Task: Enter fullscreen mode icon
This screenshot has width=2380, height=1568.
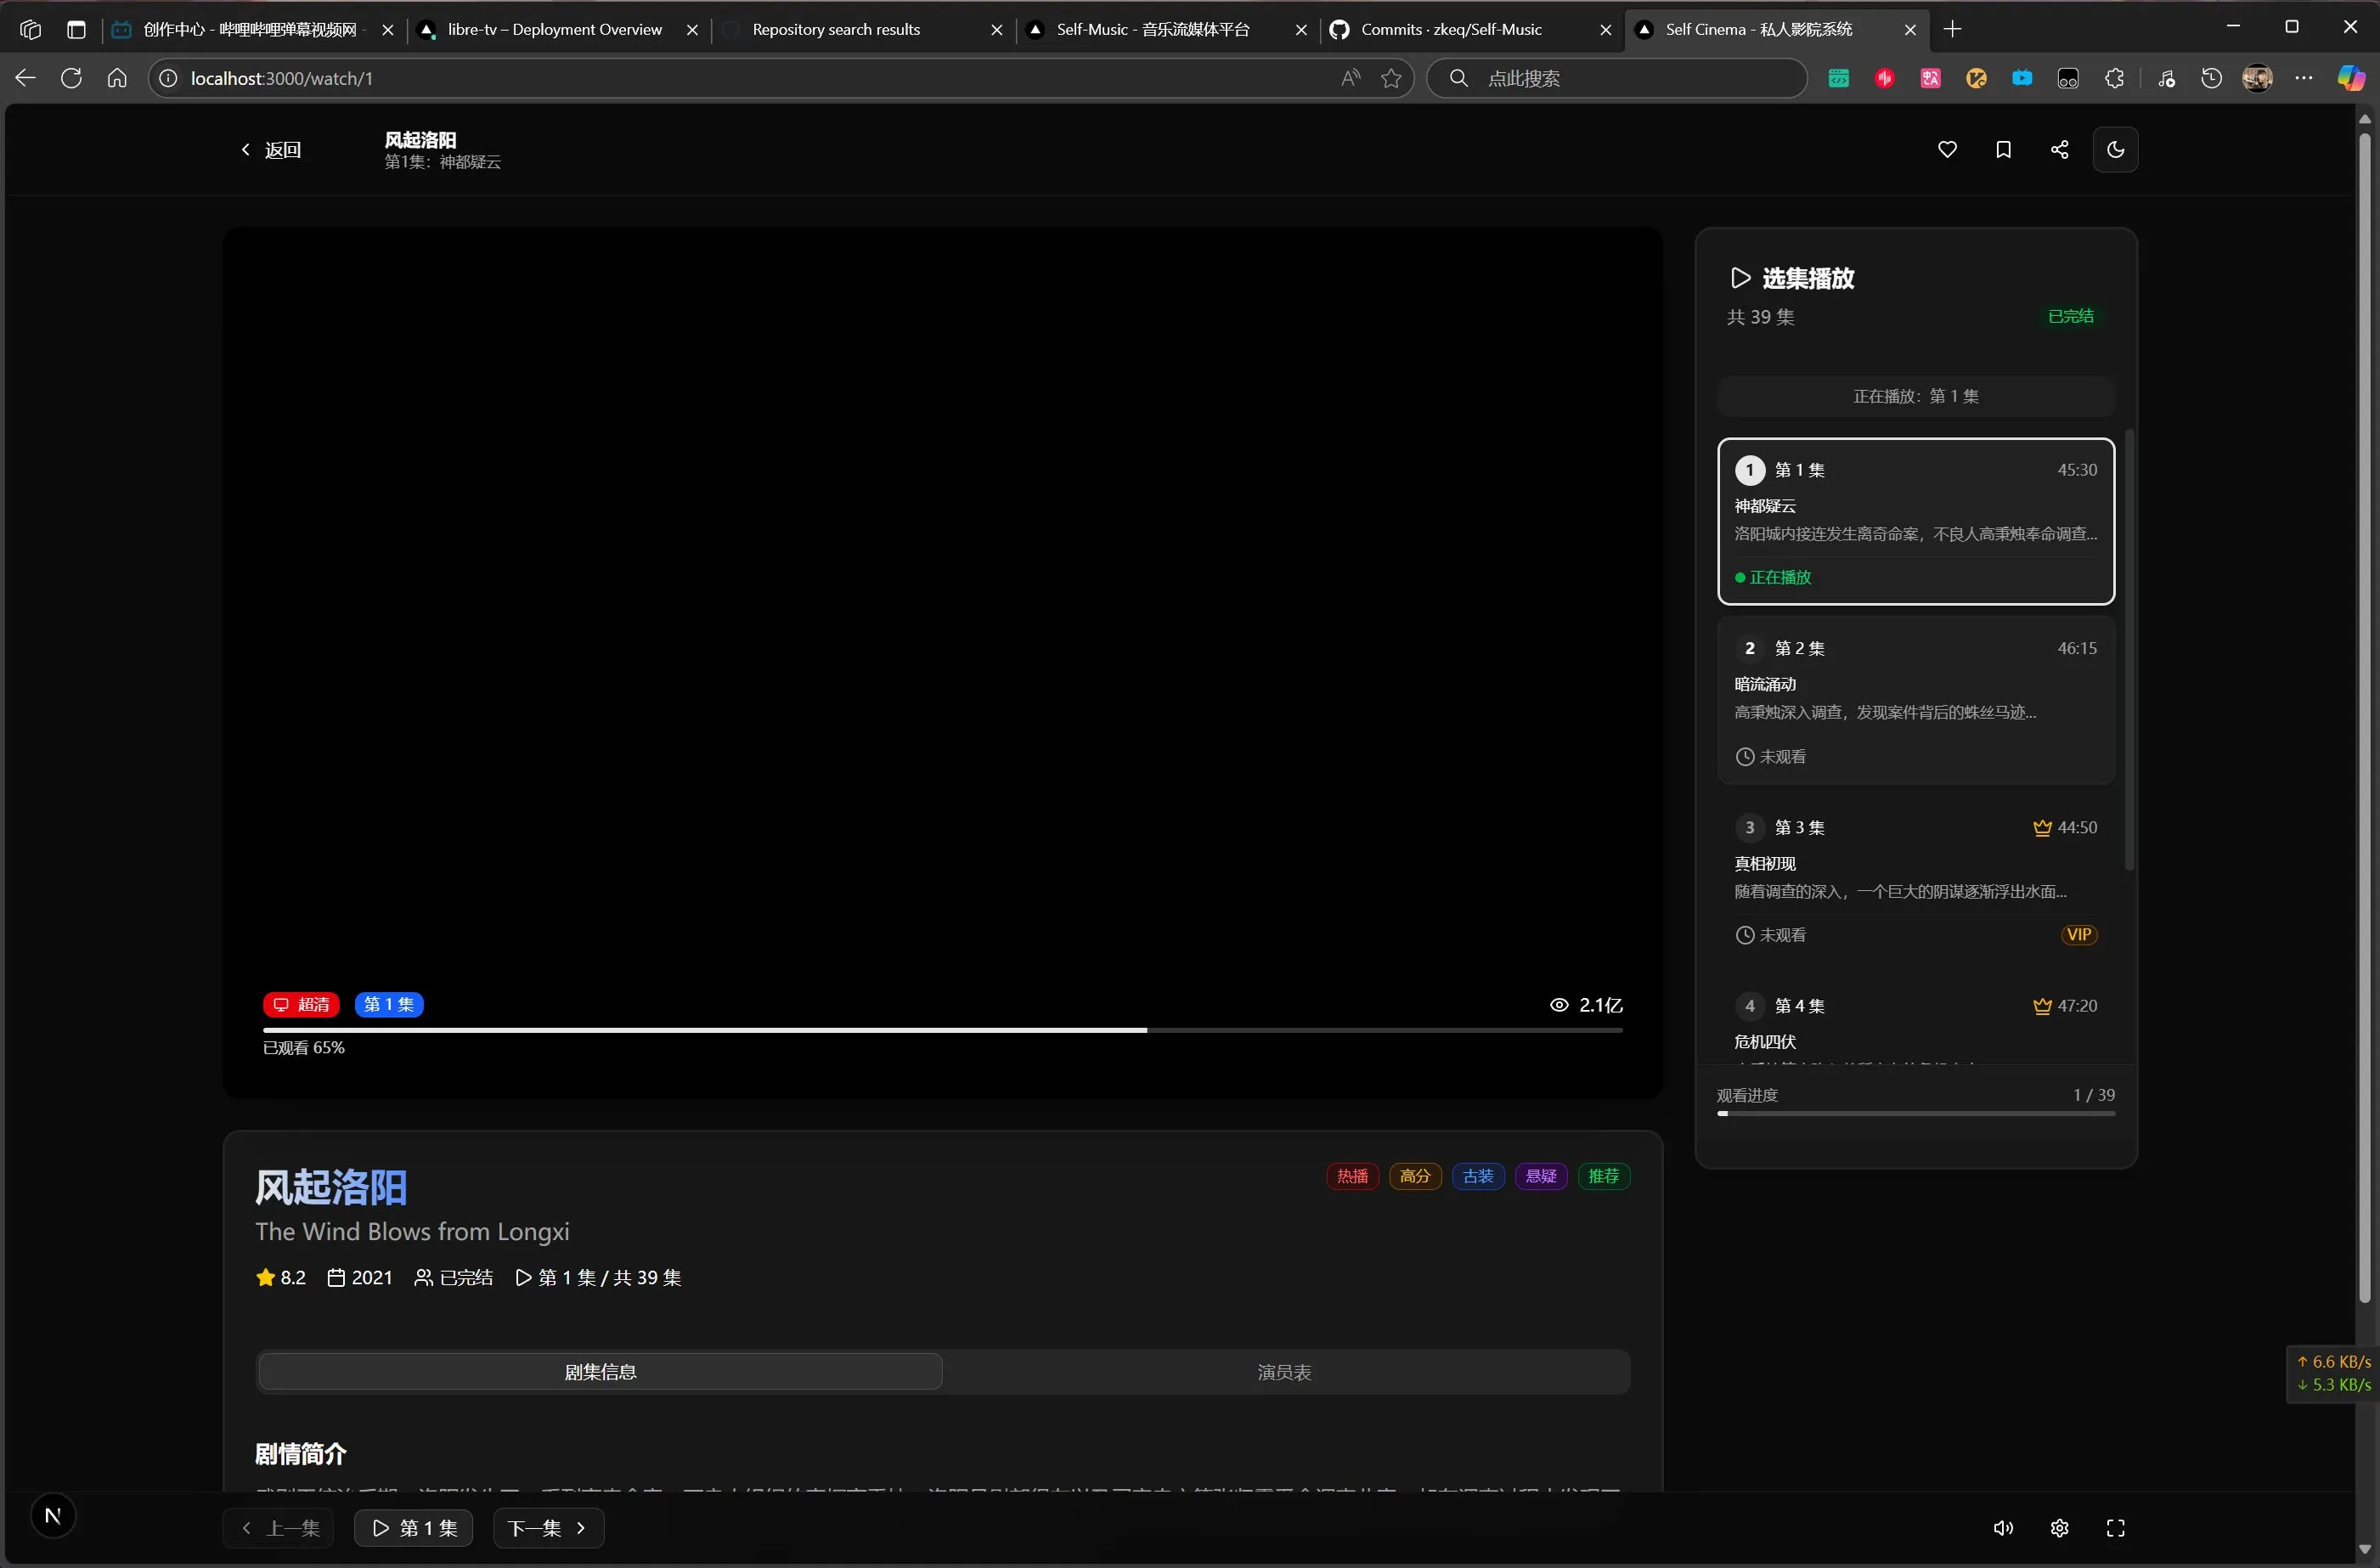Action: point(2115,1528)
